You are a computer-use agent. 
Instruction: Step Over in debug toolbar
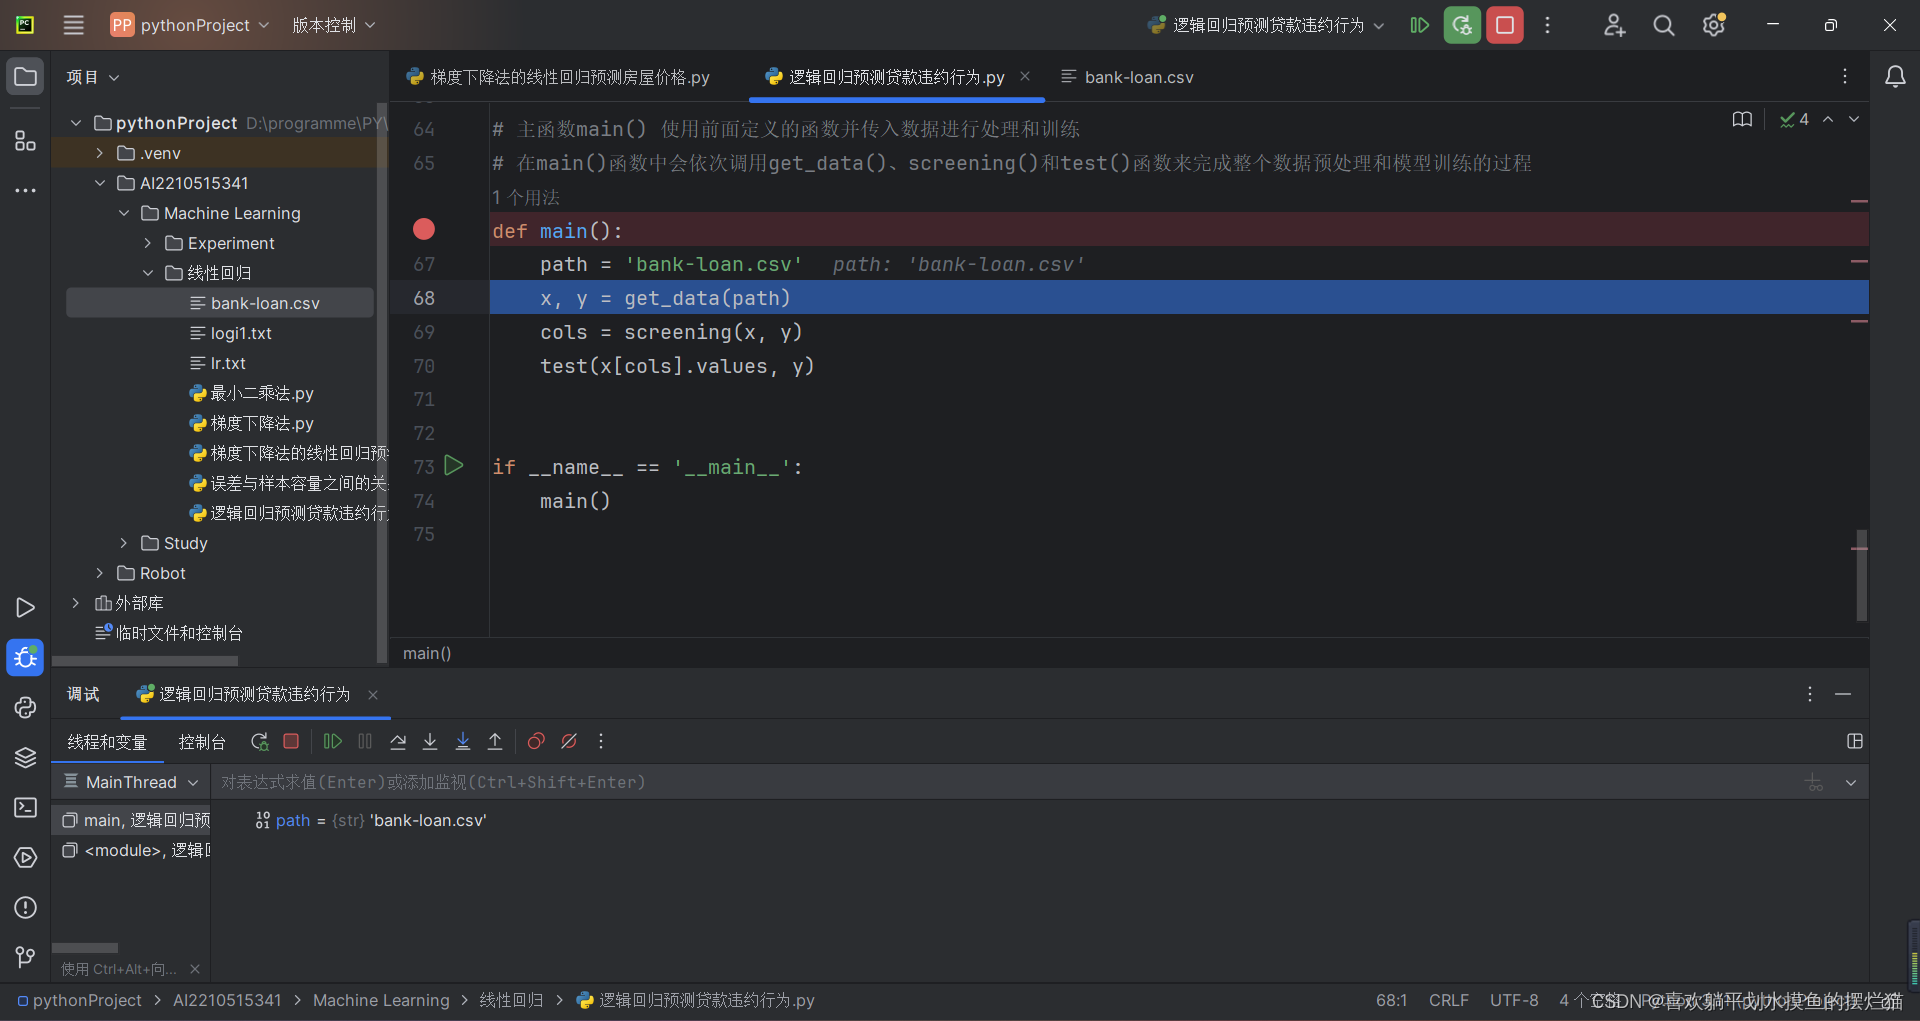398,742
